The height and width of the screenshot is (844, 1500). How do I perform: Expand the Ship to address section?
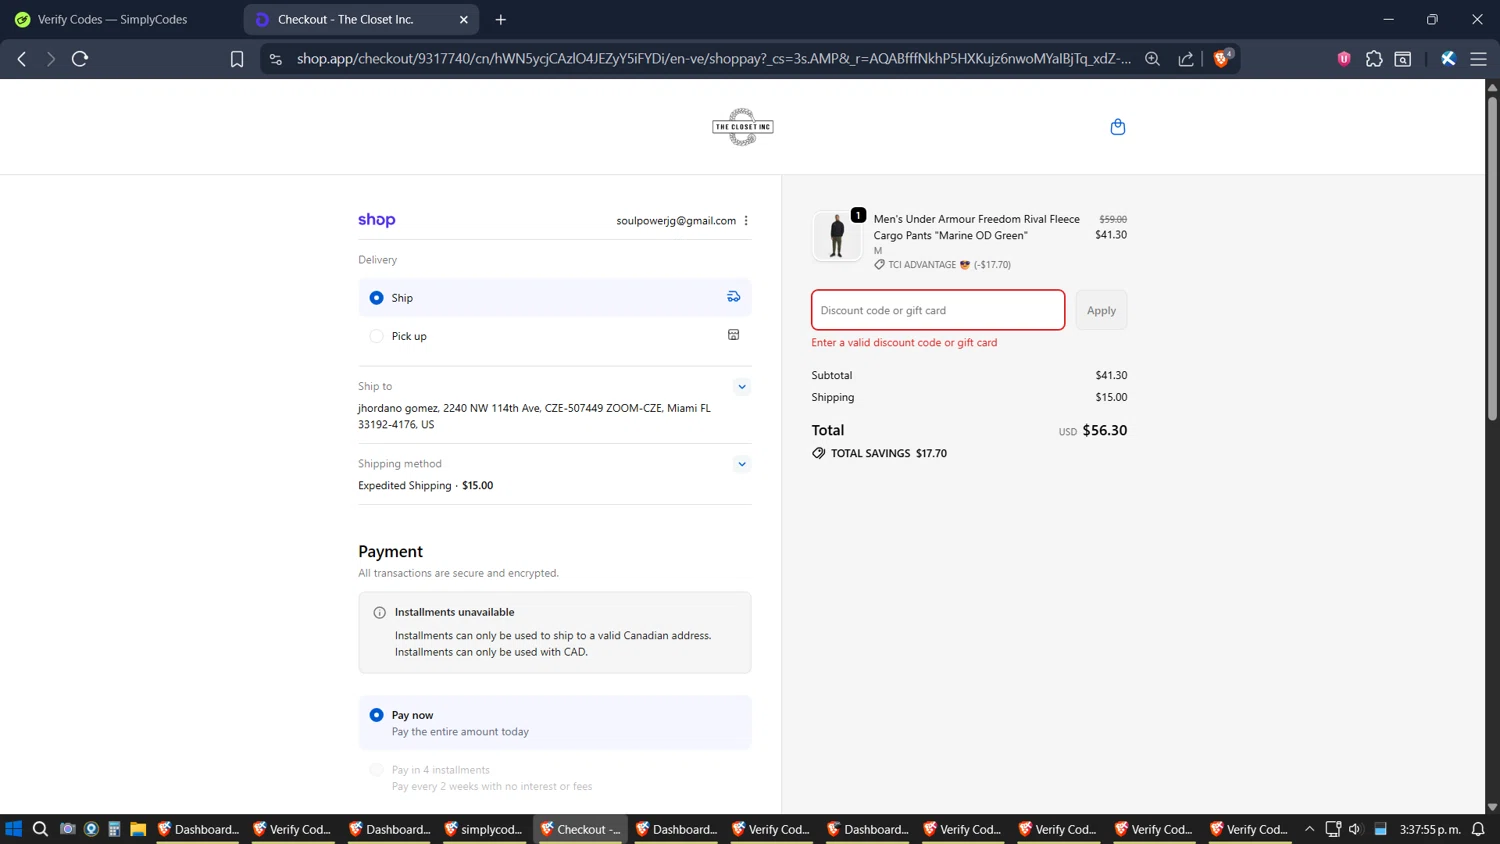tap(741, 387)
